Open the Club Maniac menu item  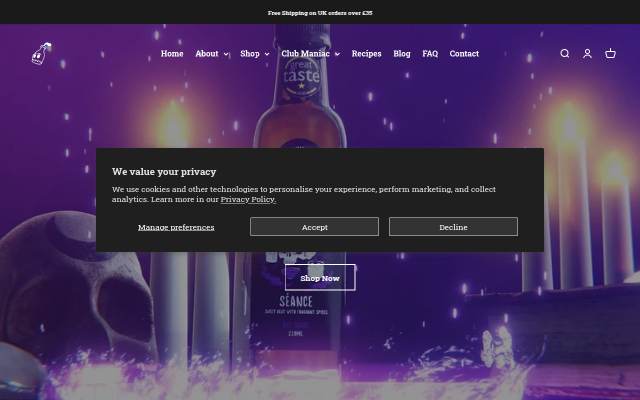pos(305,53)
